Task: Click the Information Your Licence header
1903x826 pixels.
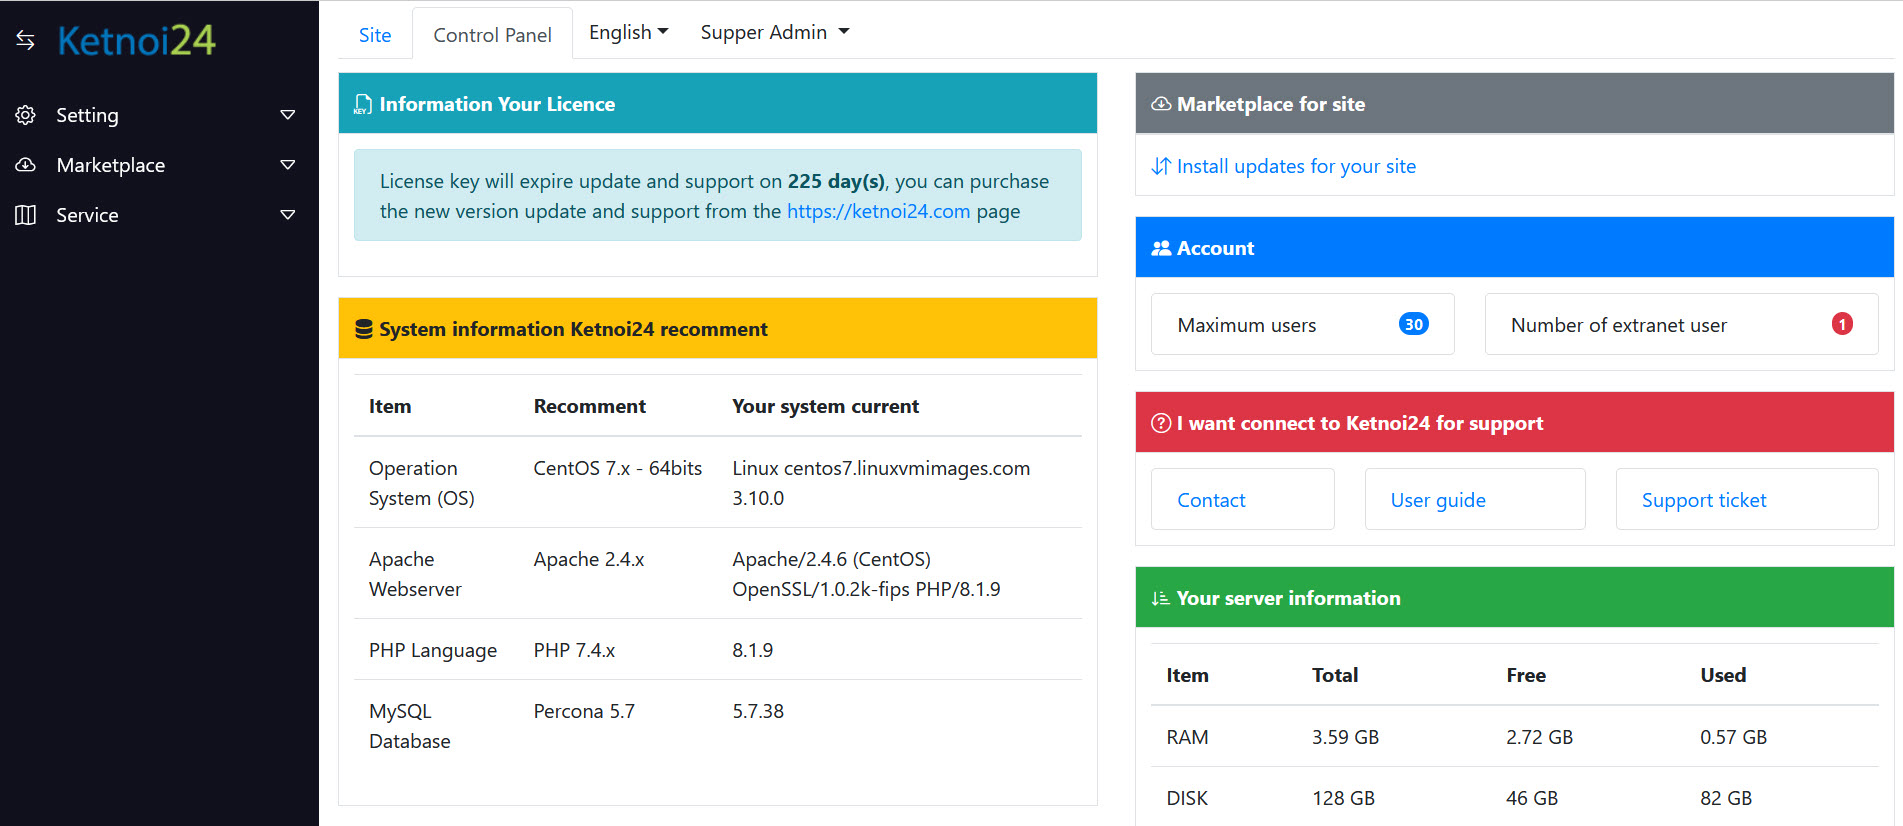Action: click(x=718, y=103)
